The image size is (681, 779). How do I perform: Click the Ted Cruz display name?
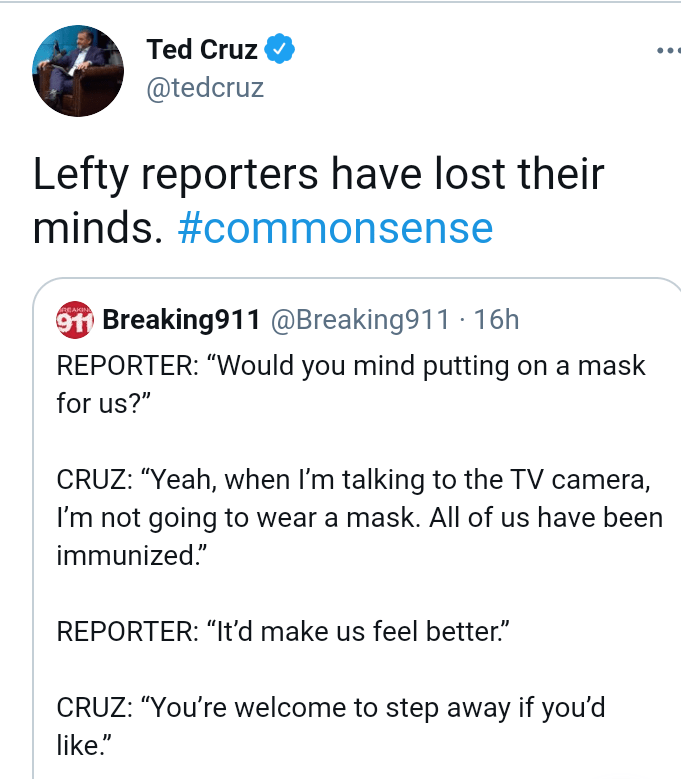pyautogui.click(x=202, y=49)
